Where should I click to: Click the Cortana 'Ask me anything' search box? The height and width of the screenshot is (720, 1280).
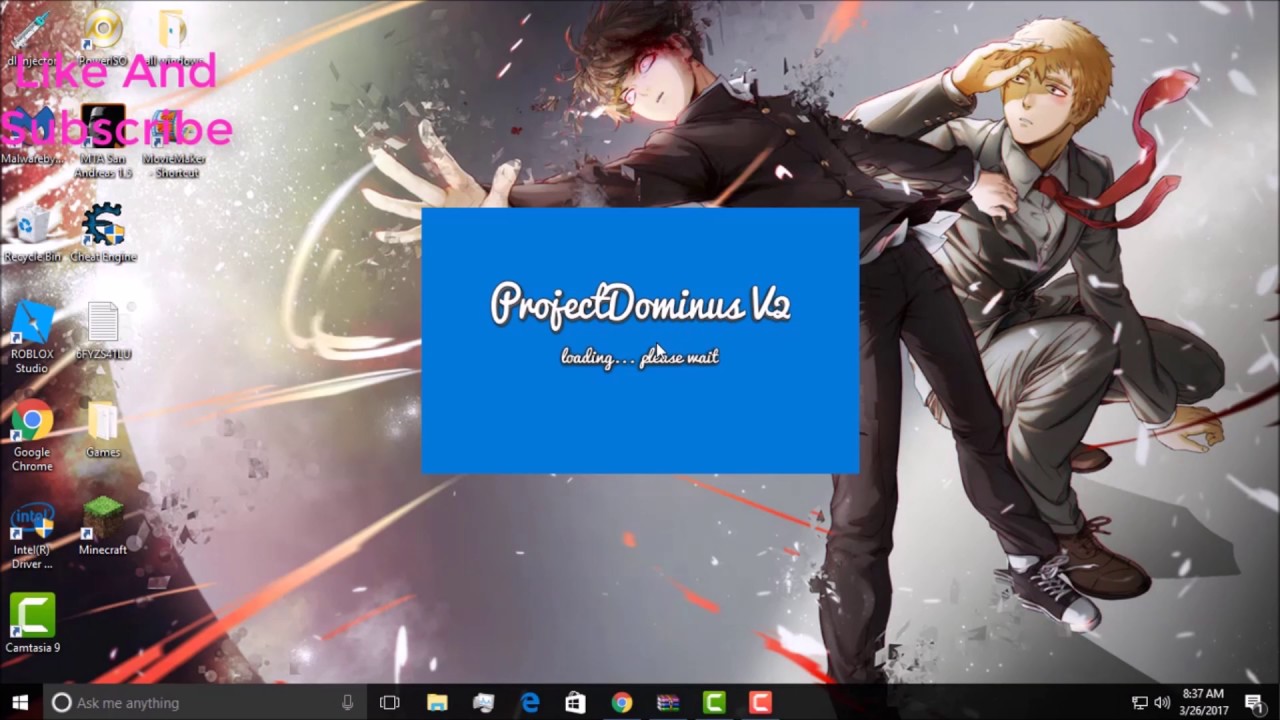click(203, 703)
